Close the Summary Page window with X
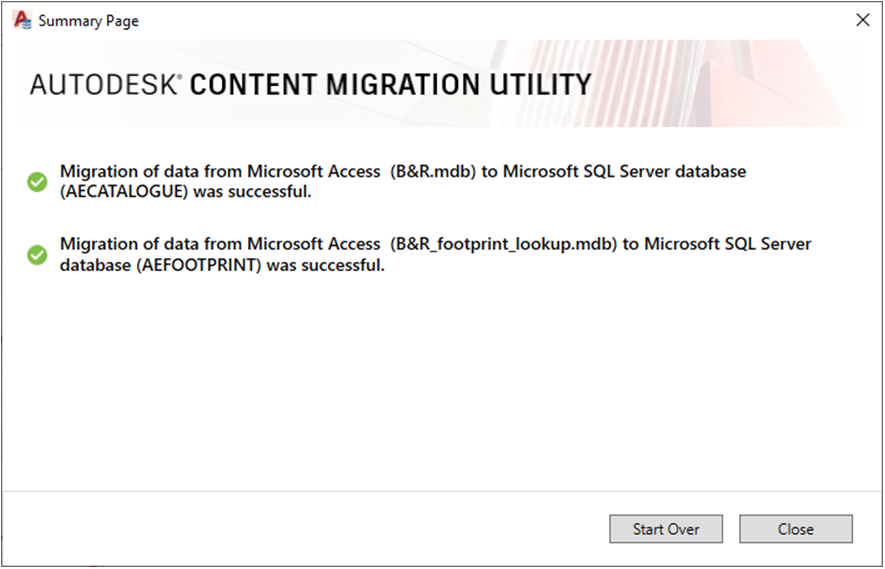The height and width of the screenshot is (569, 885). pos(862,19)
